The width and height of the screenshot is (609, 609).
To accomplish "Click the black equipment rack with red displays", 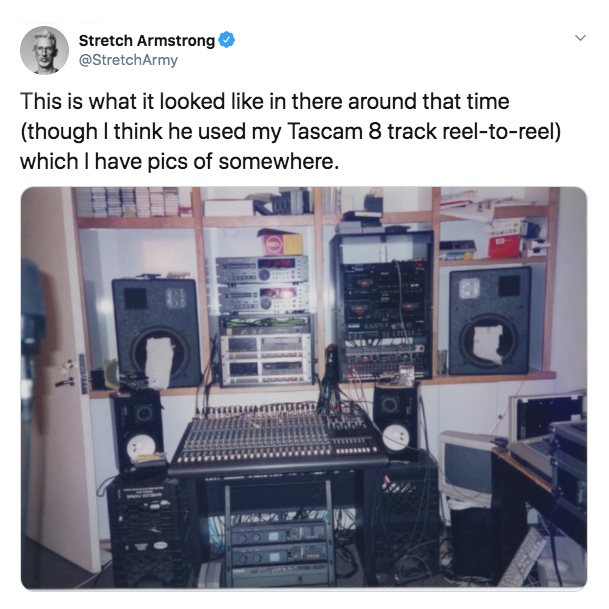I will [x=383, y=306].
